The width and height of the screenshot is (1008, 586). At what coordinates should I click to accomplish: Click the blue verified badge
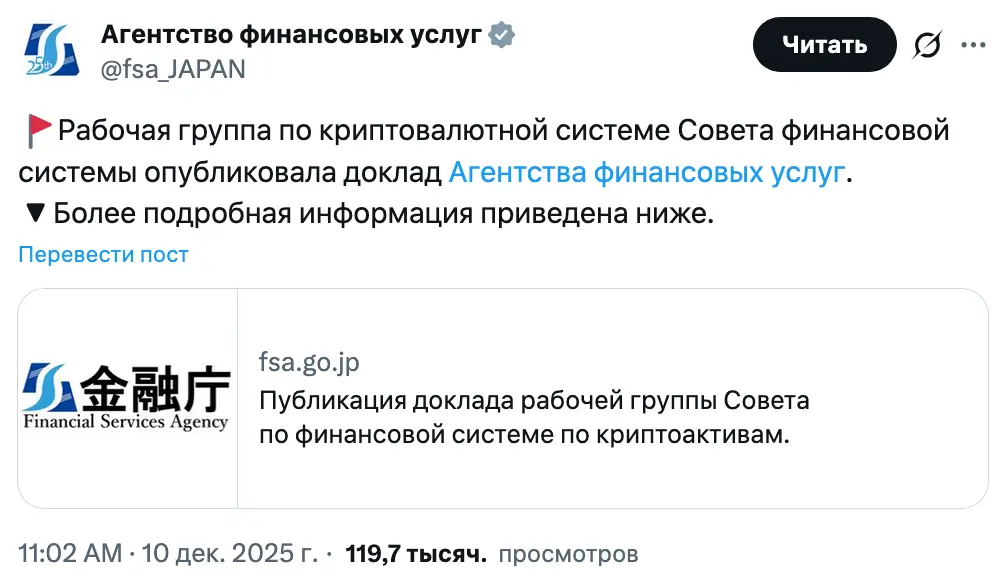[501, 37]
